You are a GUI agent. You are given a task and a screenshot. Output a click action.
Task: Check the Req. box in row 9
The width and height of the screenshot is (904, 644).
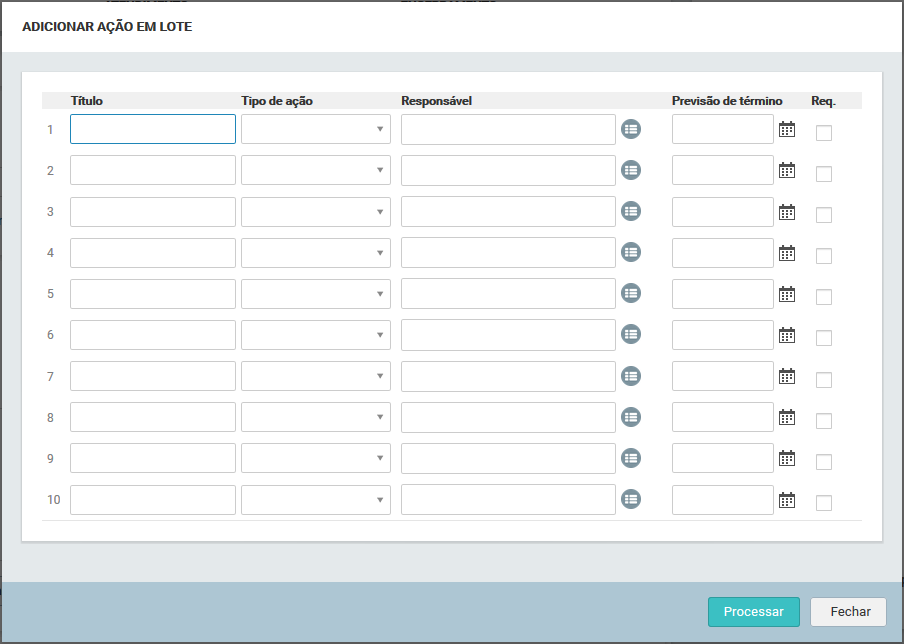click(824, 462)
